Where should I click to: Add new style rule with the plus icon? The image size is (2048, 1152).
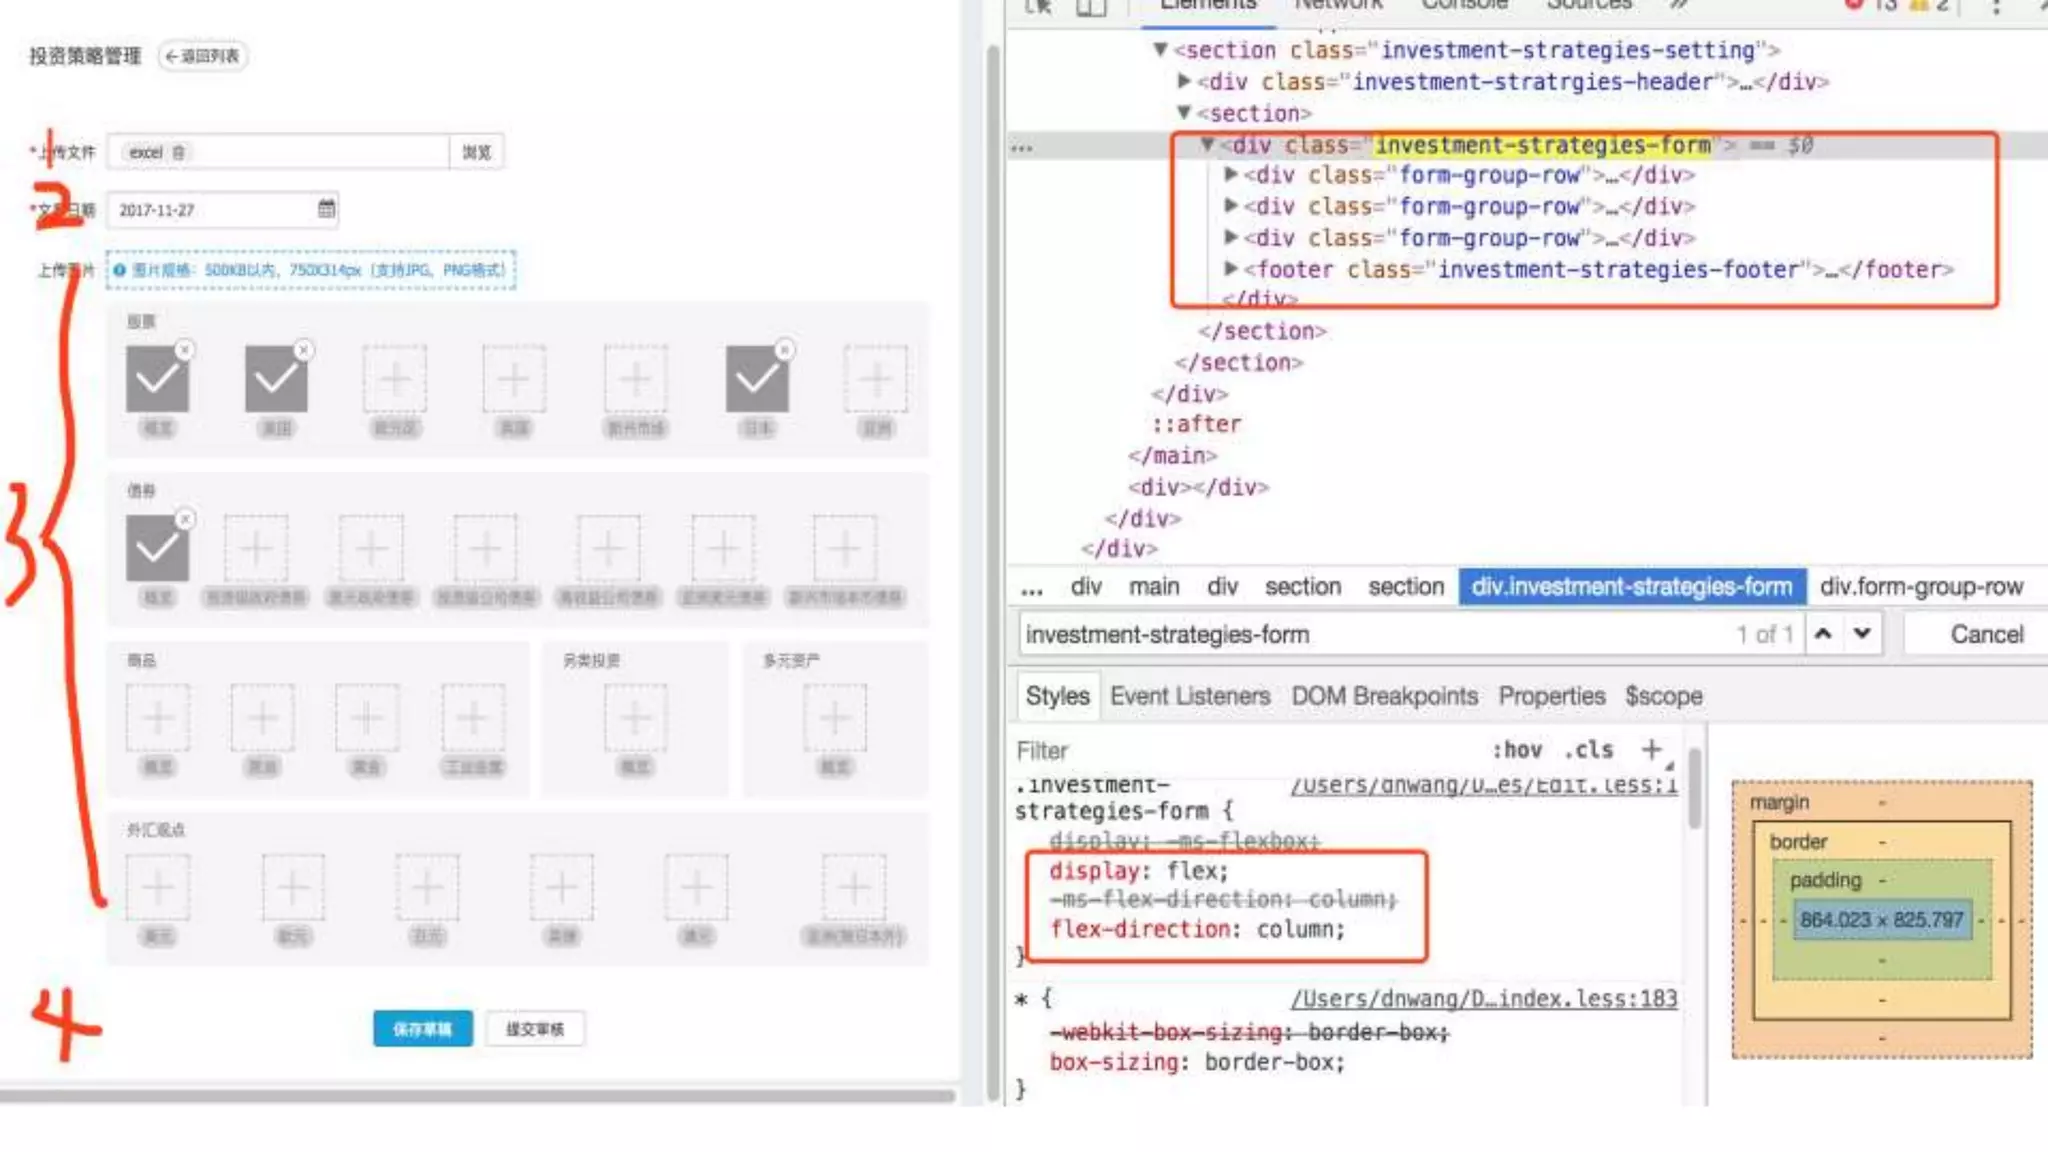click(x=1651, y=749)
